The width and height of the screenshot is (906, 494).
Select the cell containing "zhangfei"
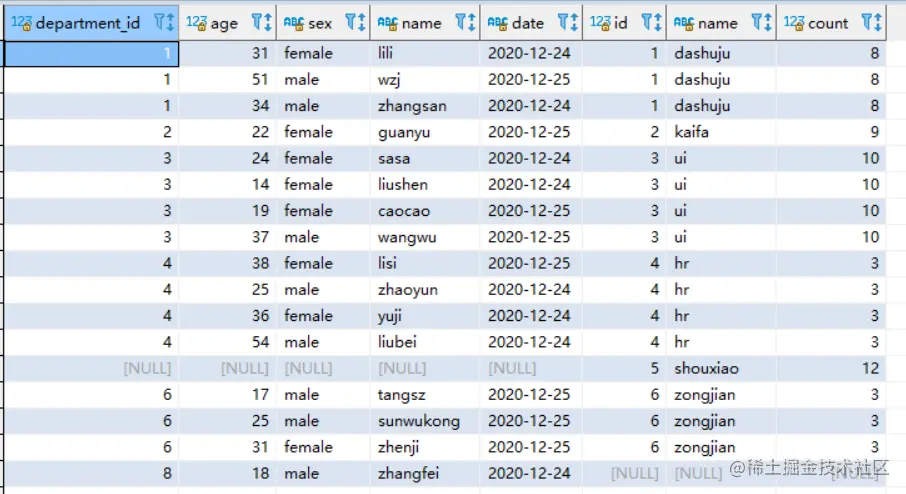pos(425,473)
